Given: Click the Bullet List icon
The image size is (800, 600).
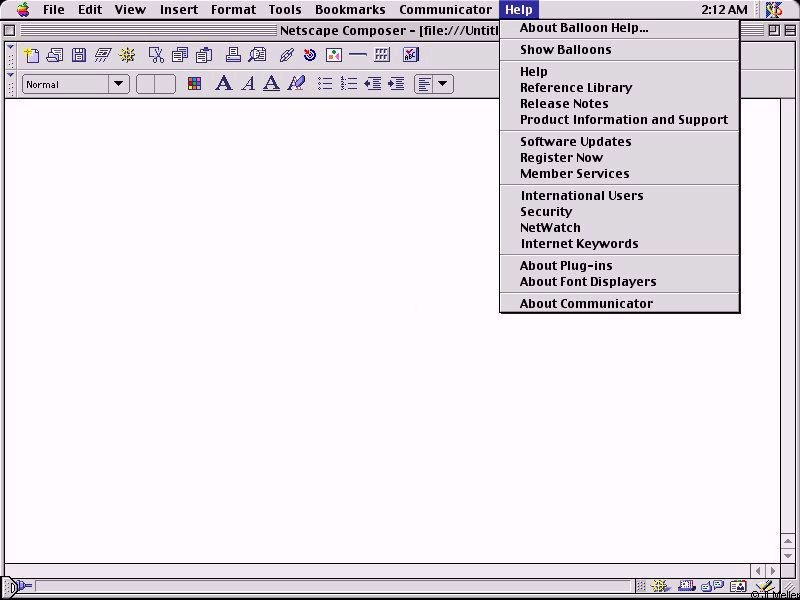Looking at the screenshot, I should click(325, 84).
